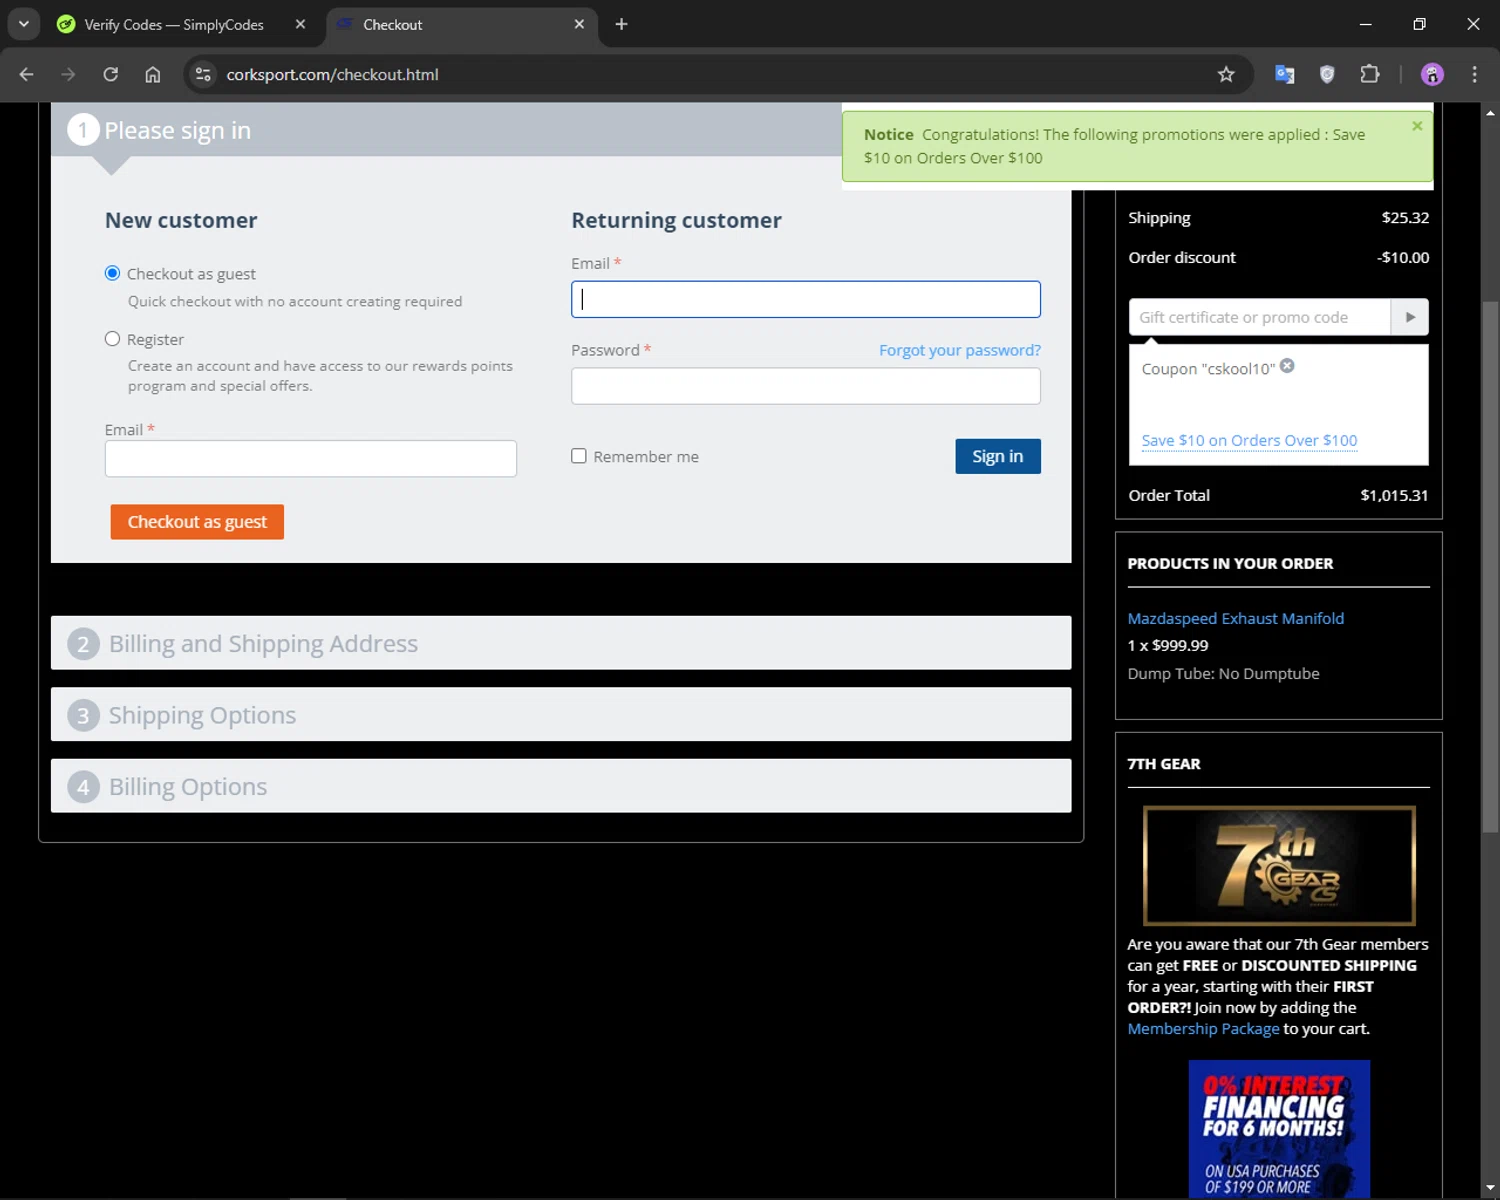1500x1200 pixels.
Task: Select the Register radio option
Action: (113, 339)
